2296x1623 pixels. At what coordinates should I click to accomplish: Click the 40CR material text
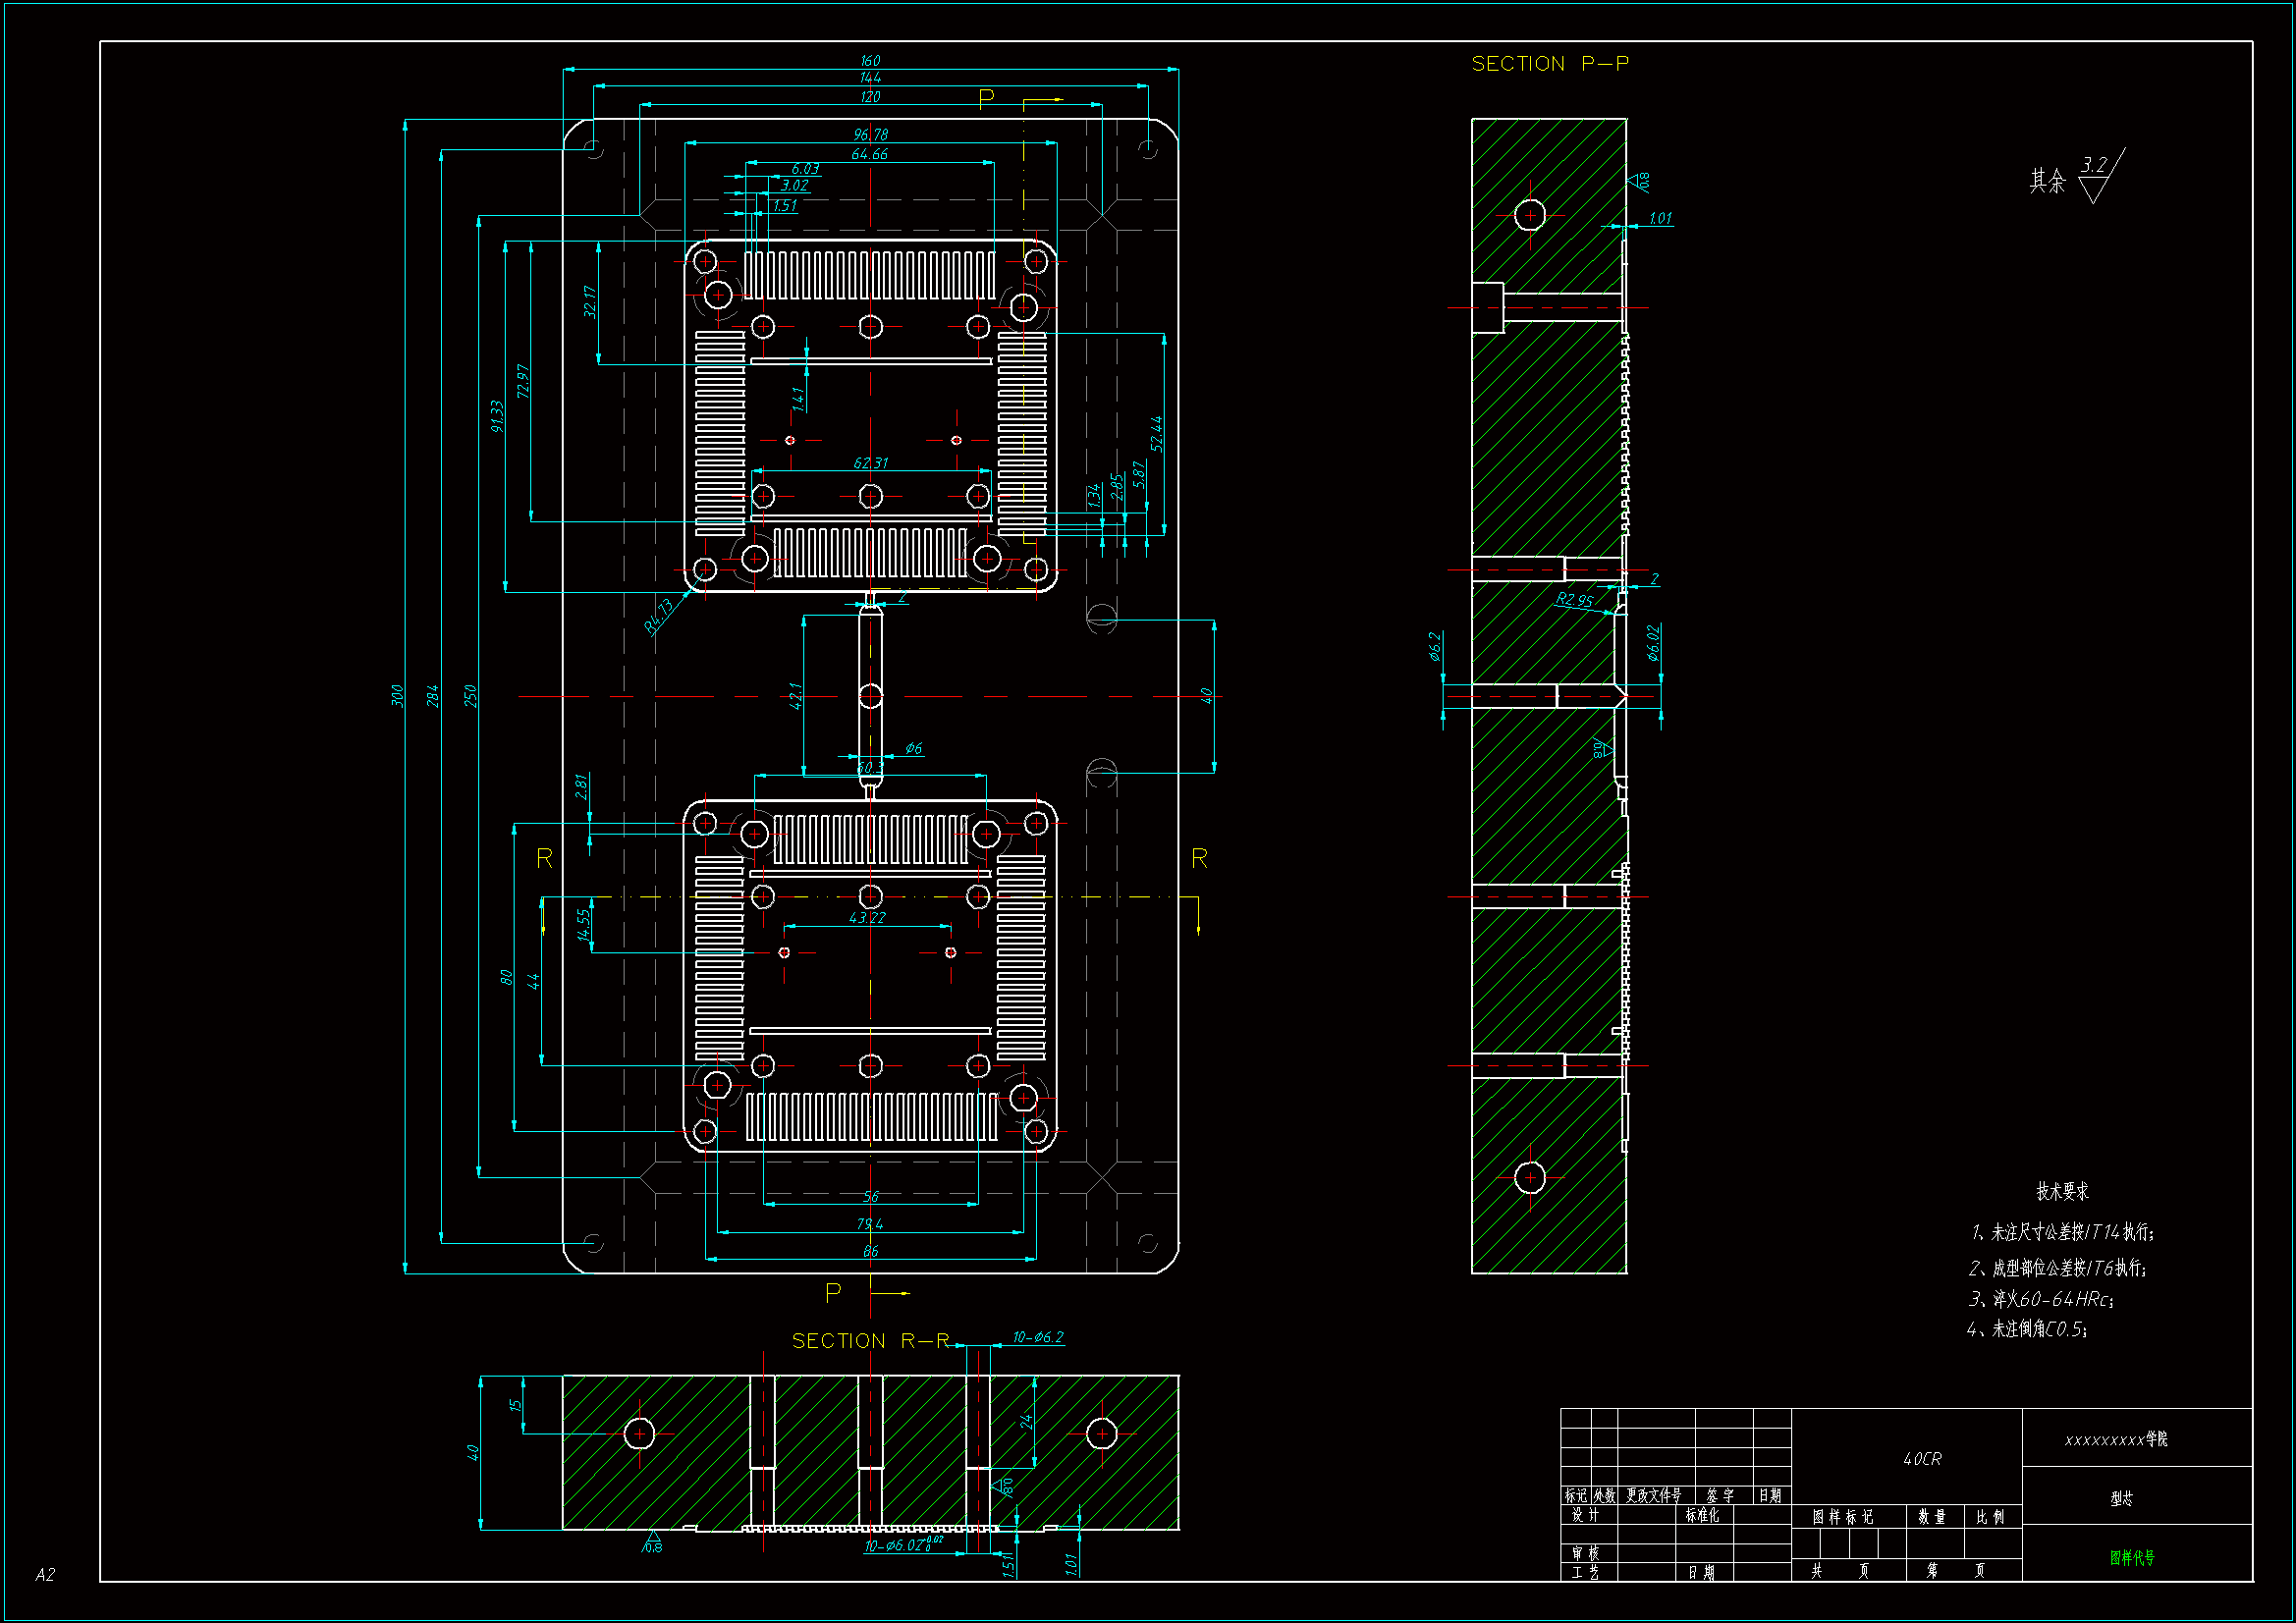point(1921,1459)
